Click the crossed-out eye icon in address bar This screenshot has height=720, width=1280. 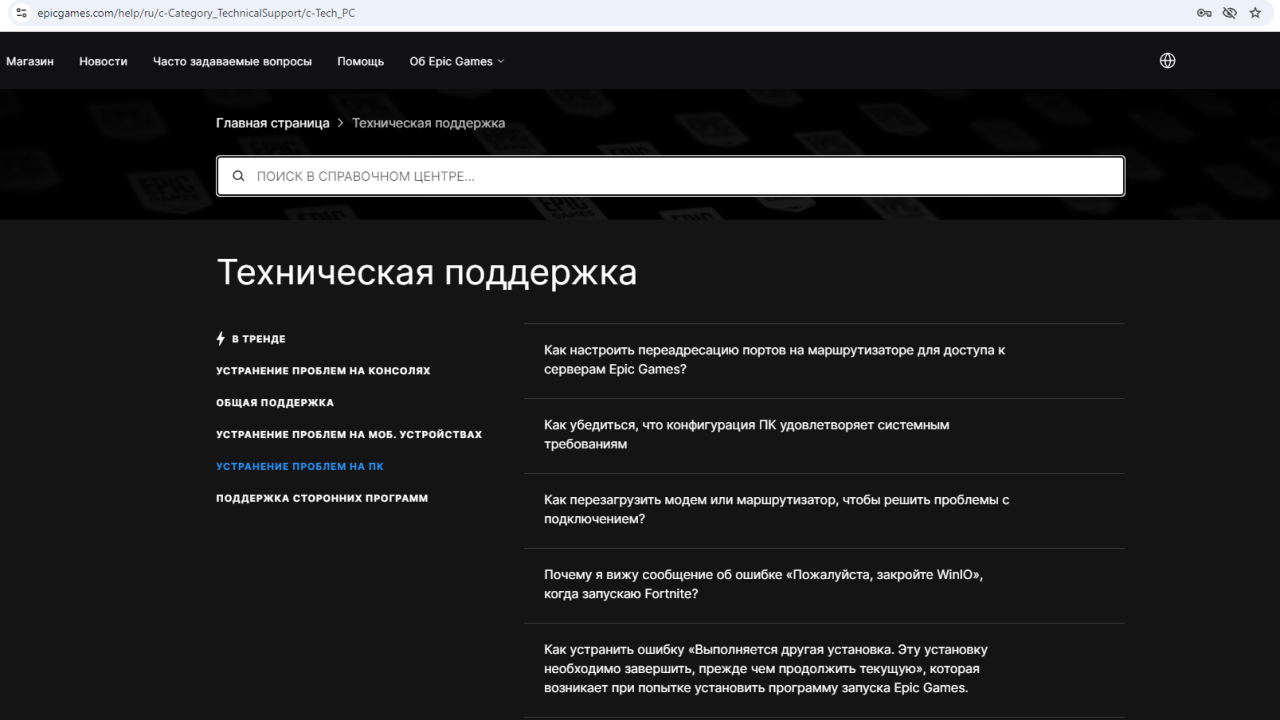[1230, 13]
